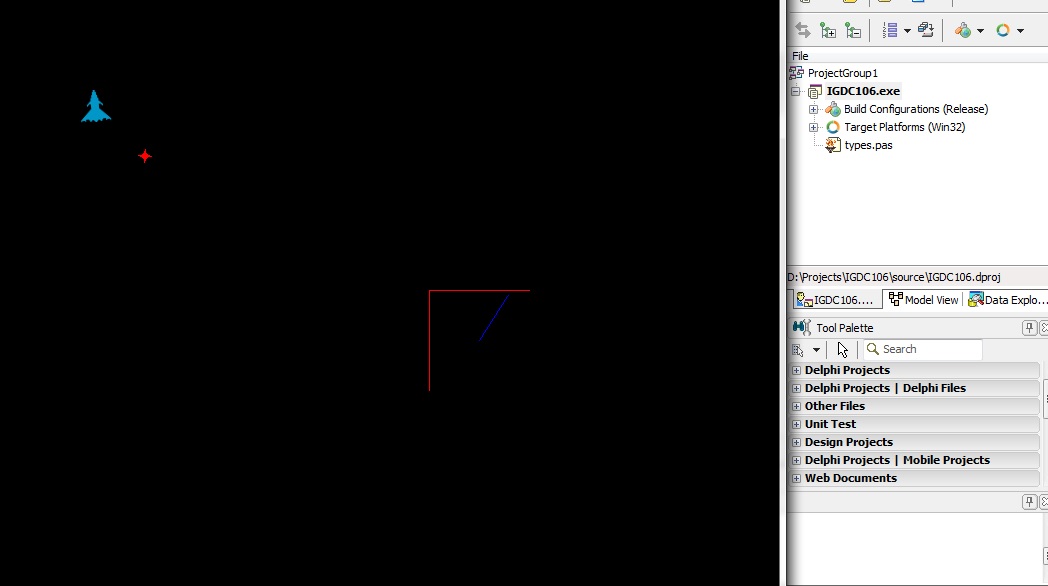Switch to the Data Explorer tab
This screenshot has width=1048, height=586.
pyautogui.click(x=1007, y=300)
